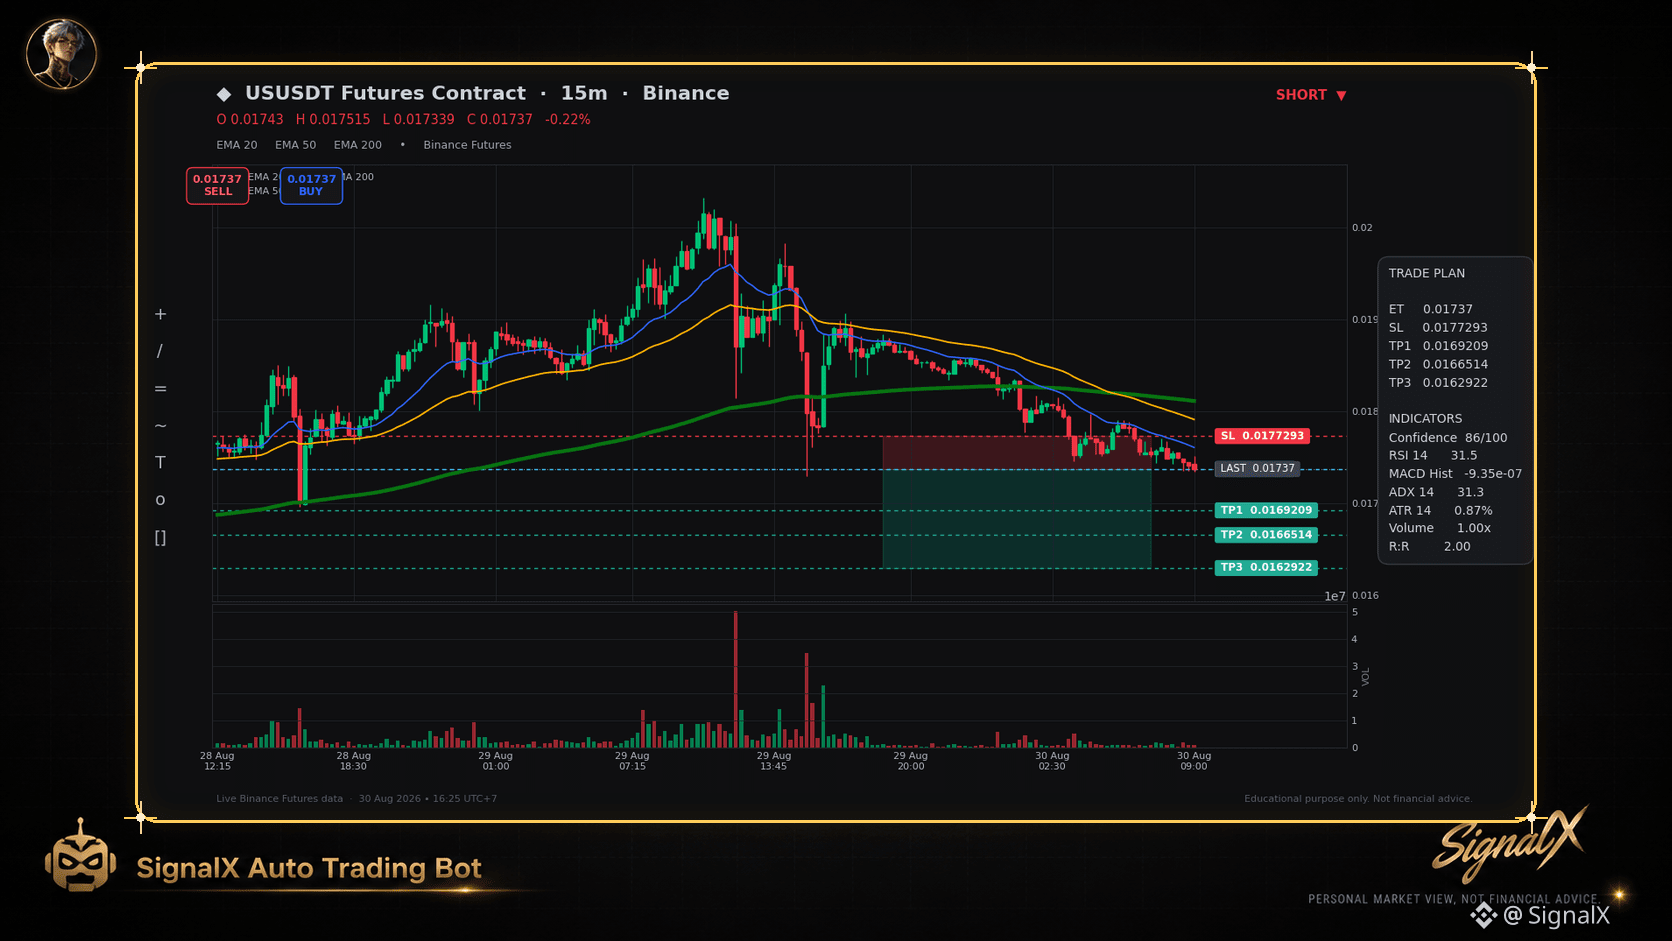Click the "Confidence 86/100" indicator row
The image size is (1672, 941).
pyautogui.click(x=1448, y=437)
